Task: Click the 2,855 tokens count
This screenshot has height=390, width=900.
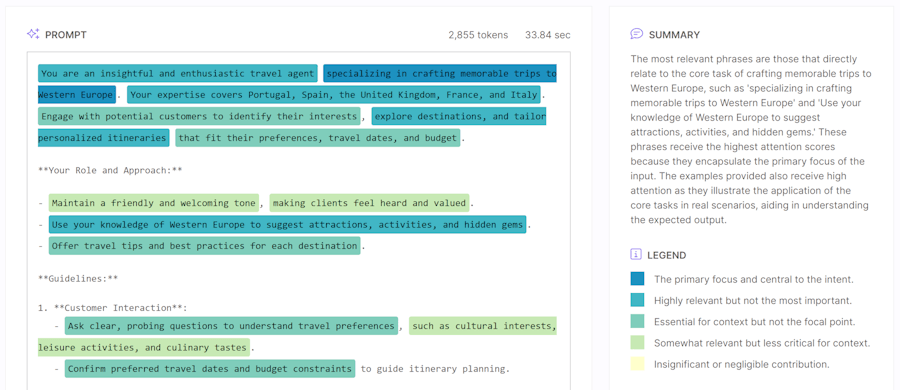Action: point(478,34)
